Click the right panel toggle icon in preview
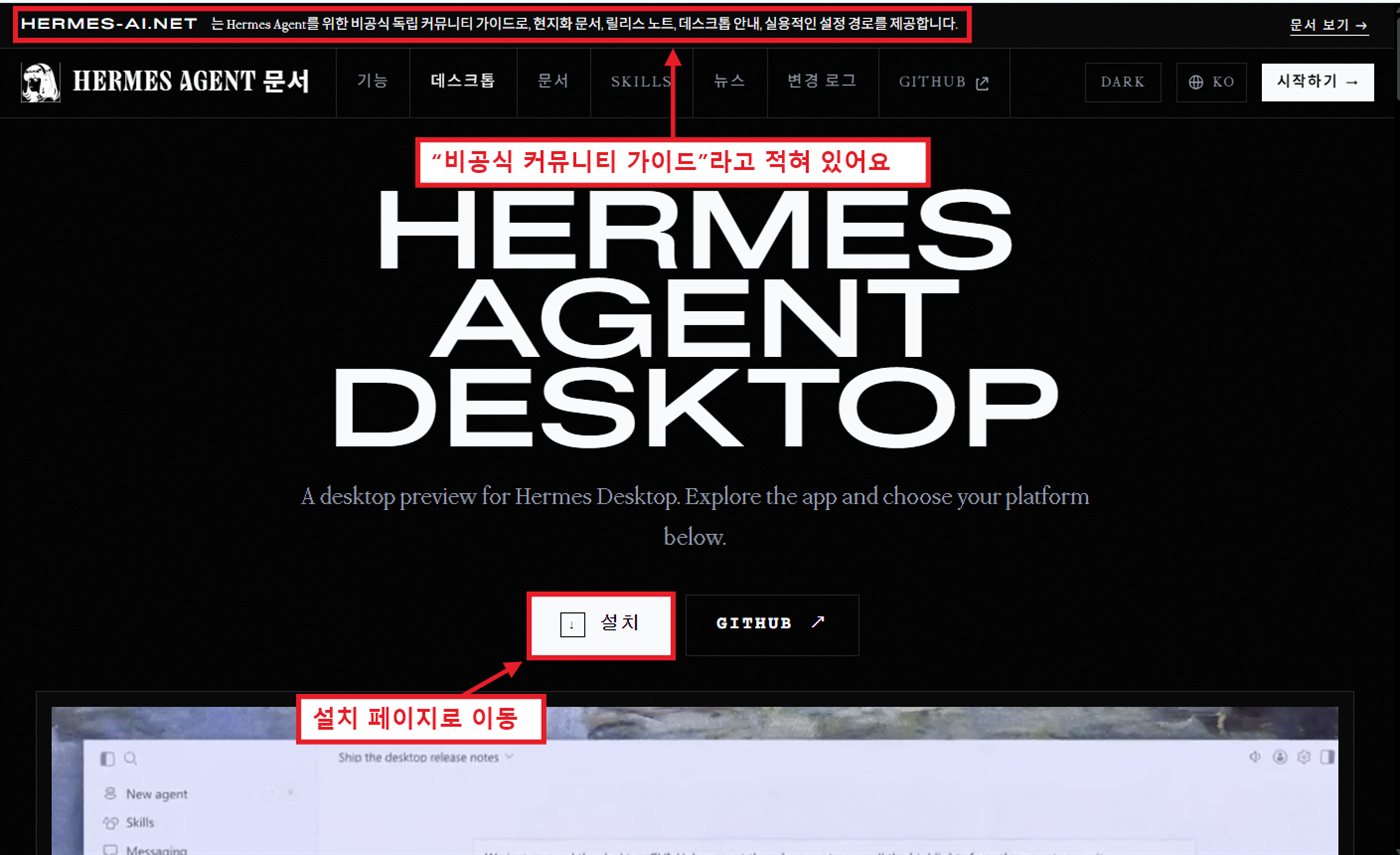This screenshot has height=855, width=1400. click(x=1327, y=757)
